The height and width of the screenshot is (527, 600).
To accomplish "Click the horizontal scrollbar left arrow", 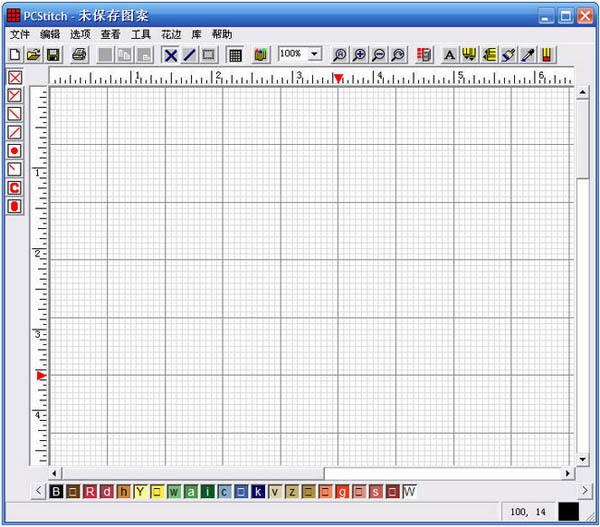I will pos(54,474).
